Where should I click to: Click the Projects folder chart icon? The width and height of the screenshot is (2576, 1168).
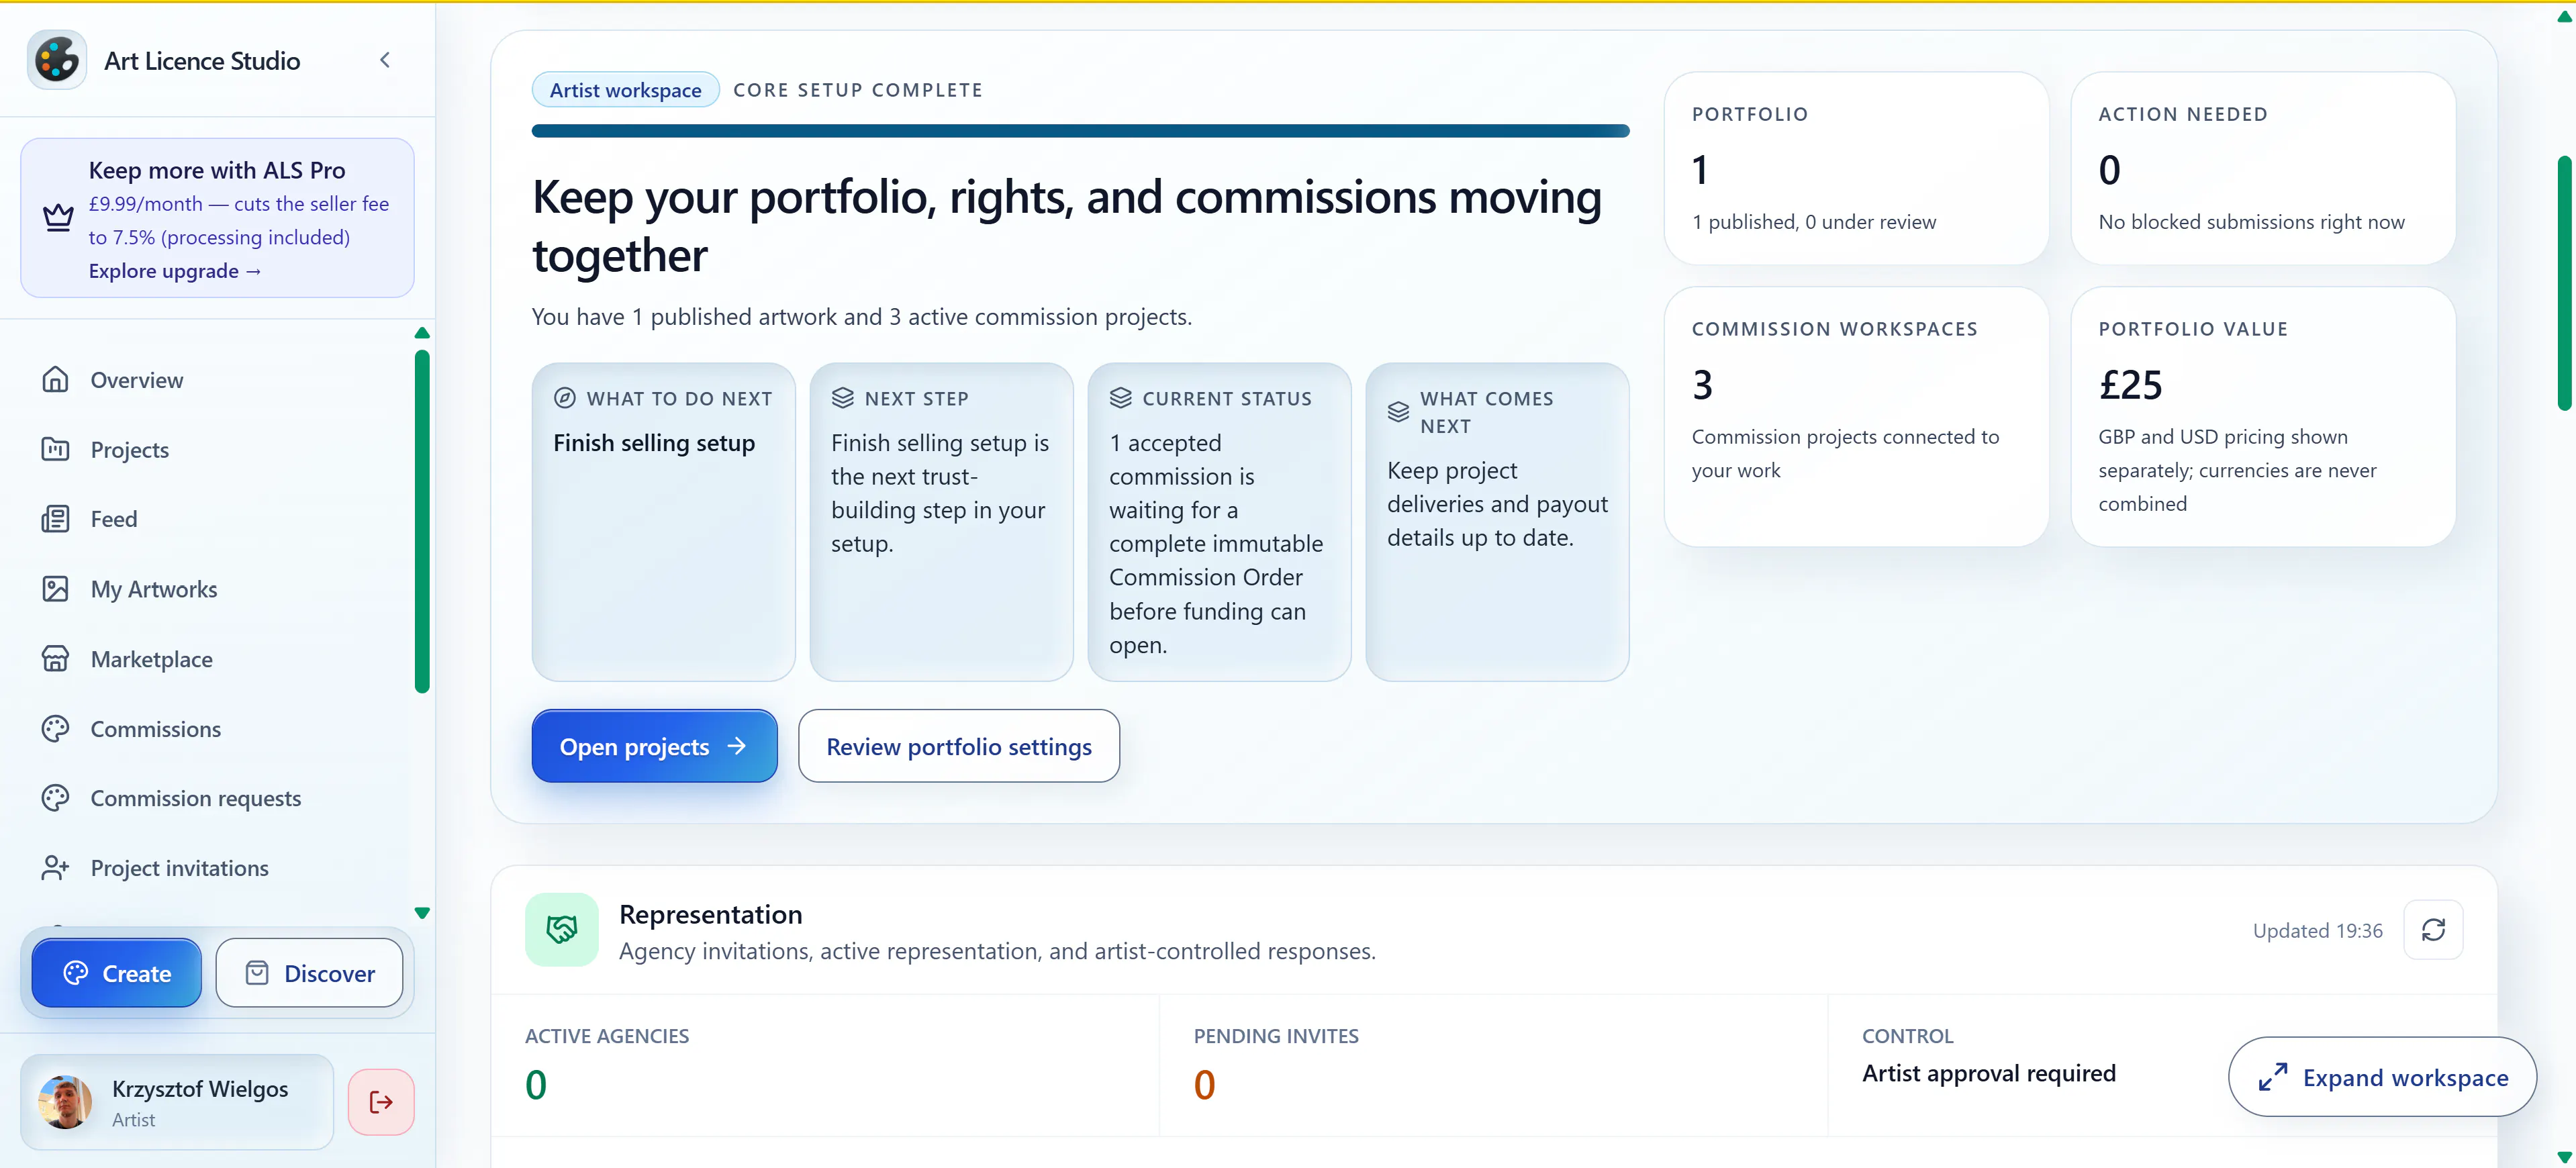click(55, 449)
